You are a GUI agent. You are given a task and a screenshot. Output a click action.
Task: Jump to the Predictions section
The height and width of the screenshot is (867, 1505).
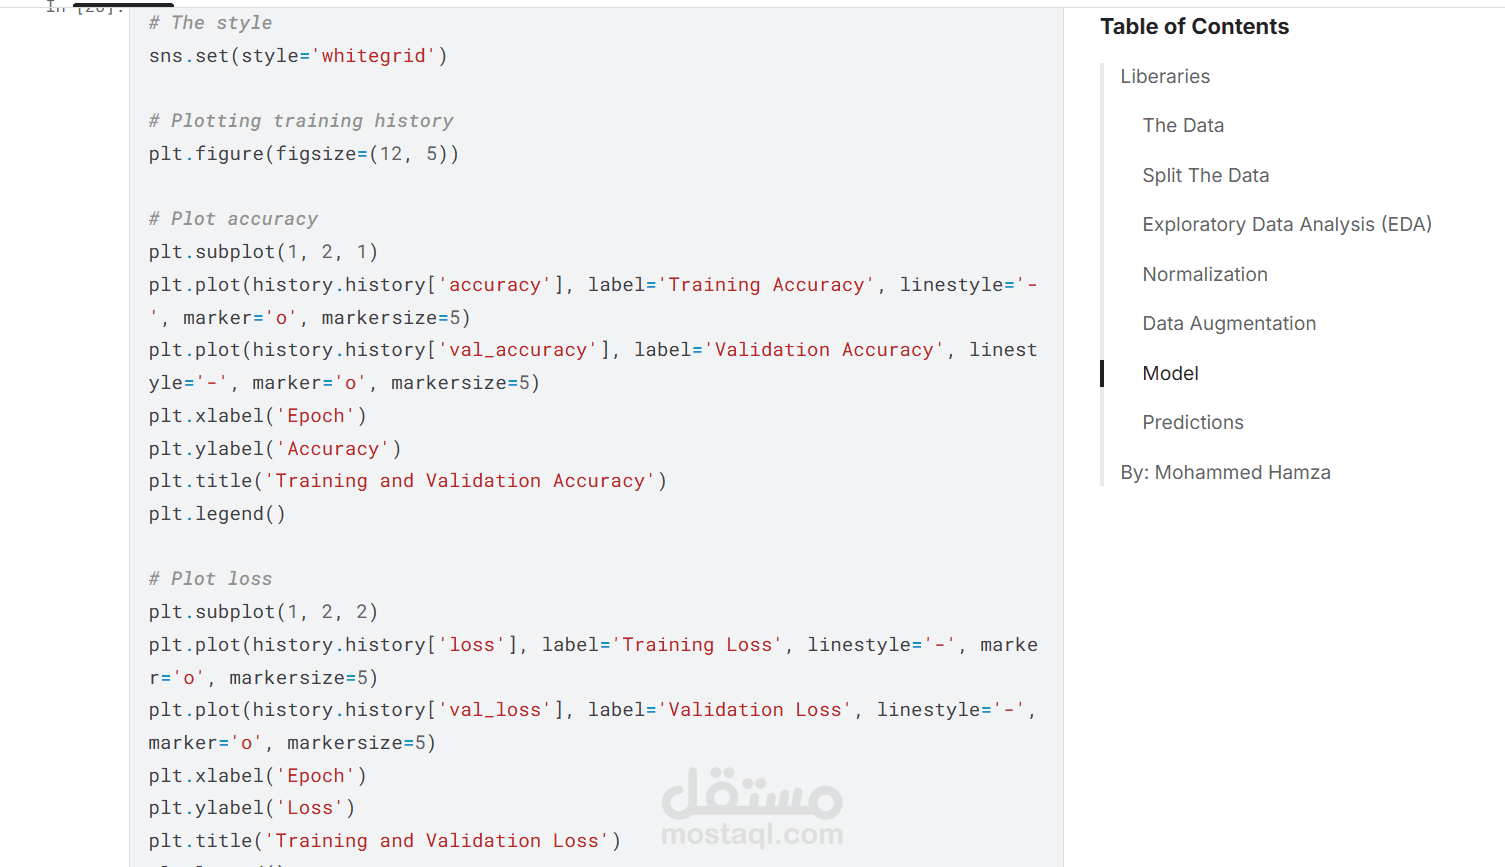[1192, 423]
